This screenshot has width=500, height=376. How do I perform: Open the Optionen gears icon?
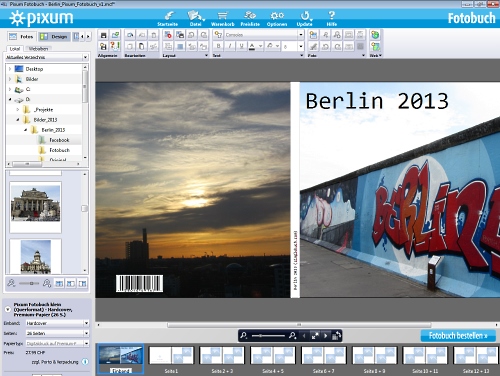coord(277,19)
